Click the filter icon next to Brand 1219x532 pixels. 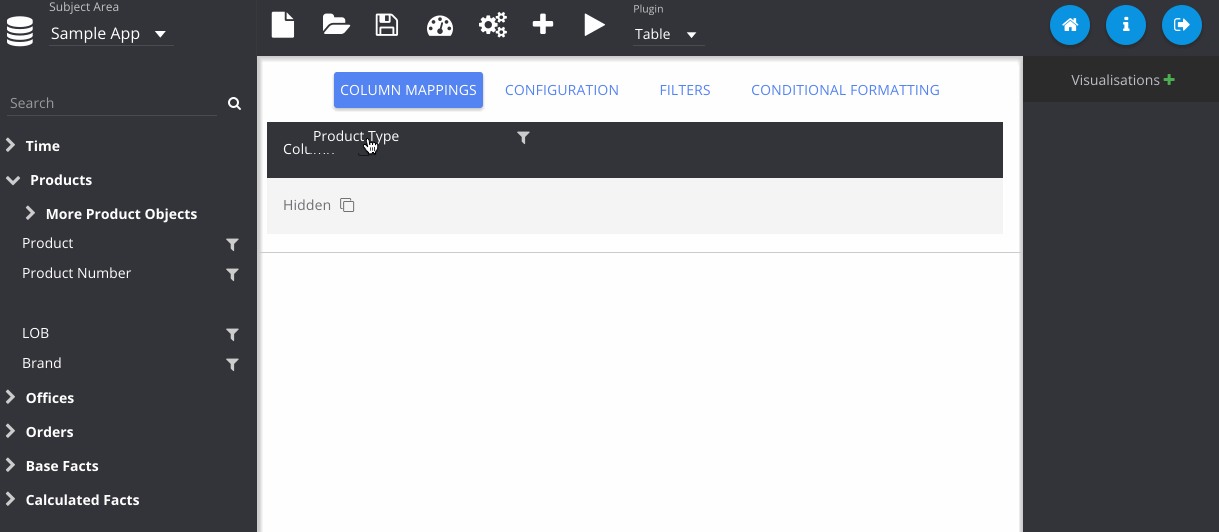pos(232,364)
